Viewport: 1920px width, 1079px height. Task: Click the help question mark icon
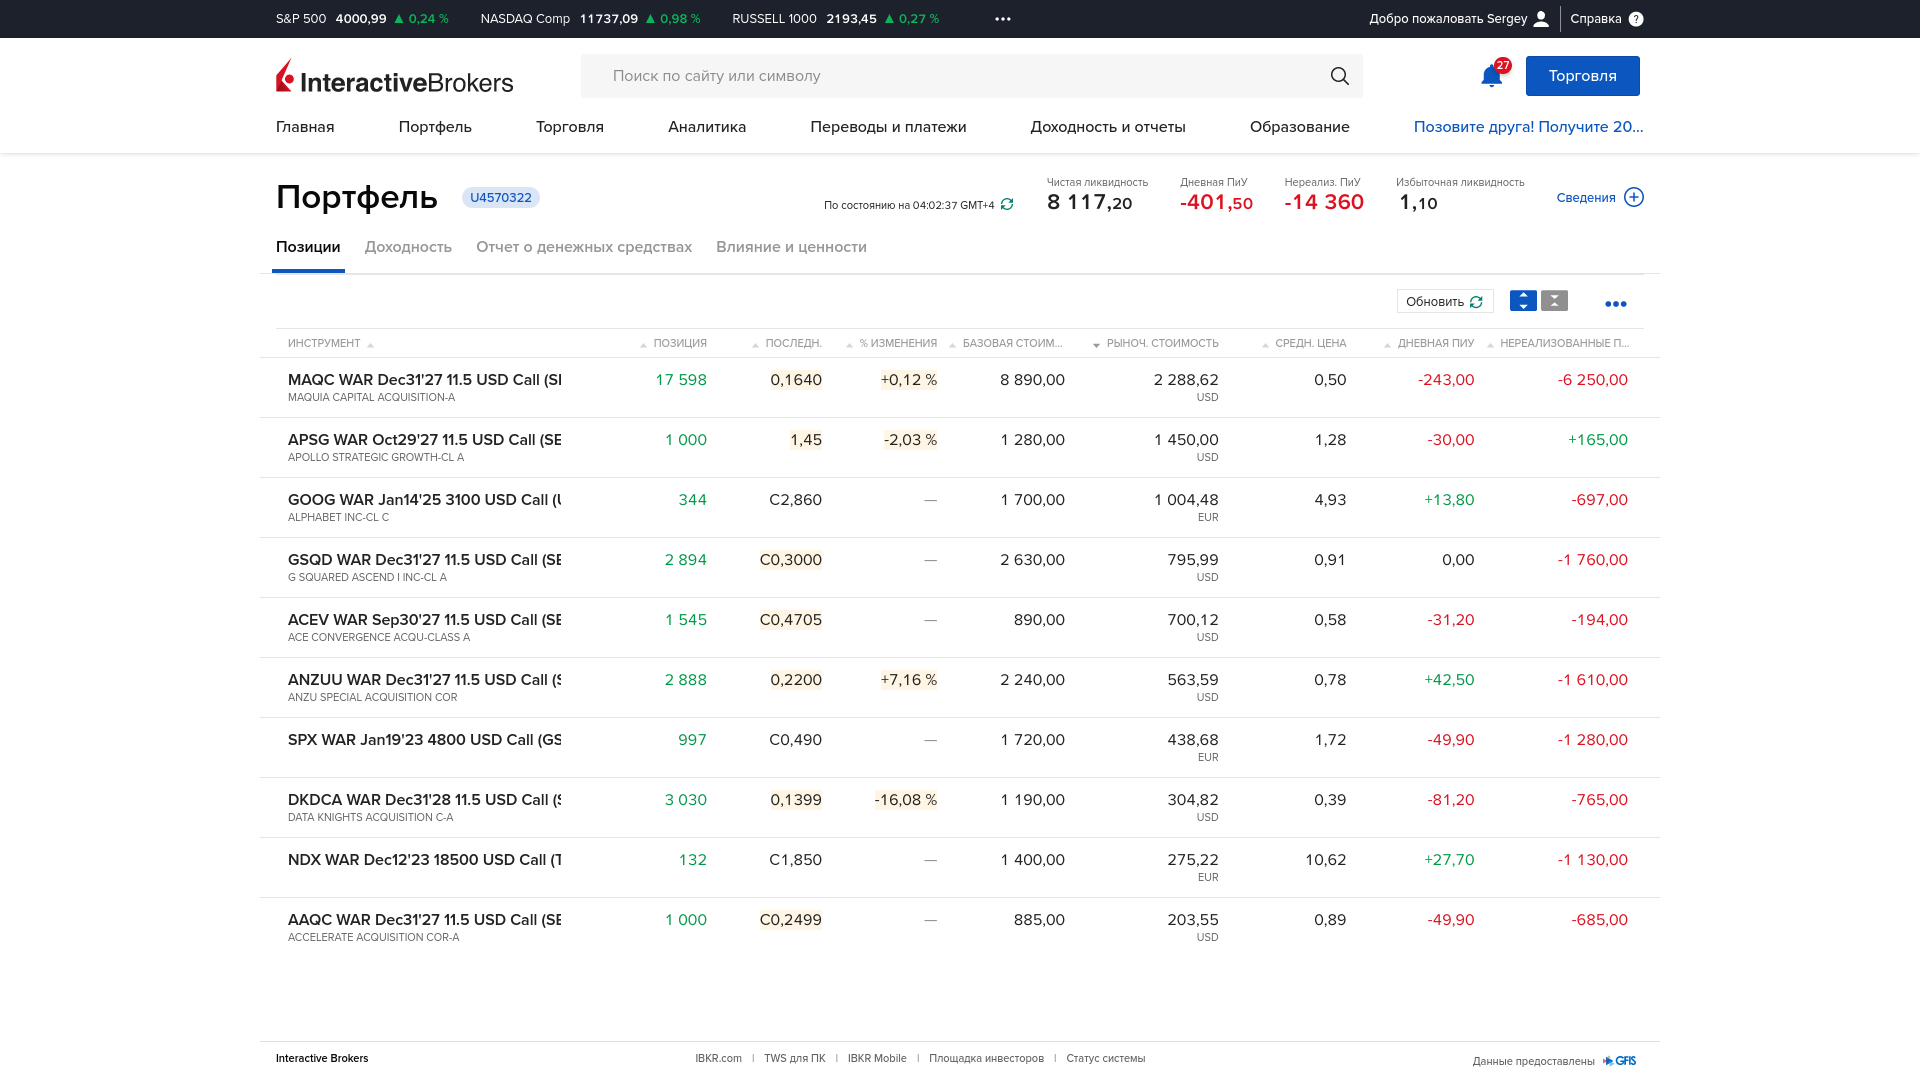pyautogui.click(x=1636, y=19)
